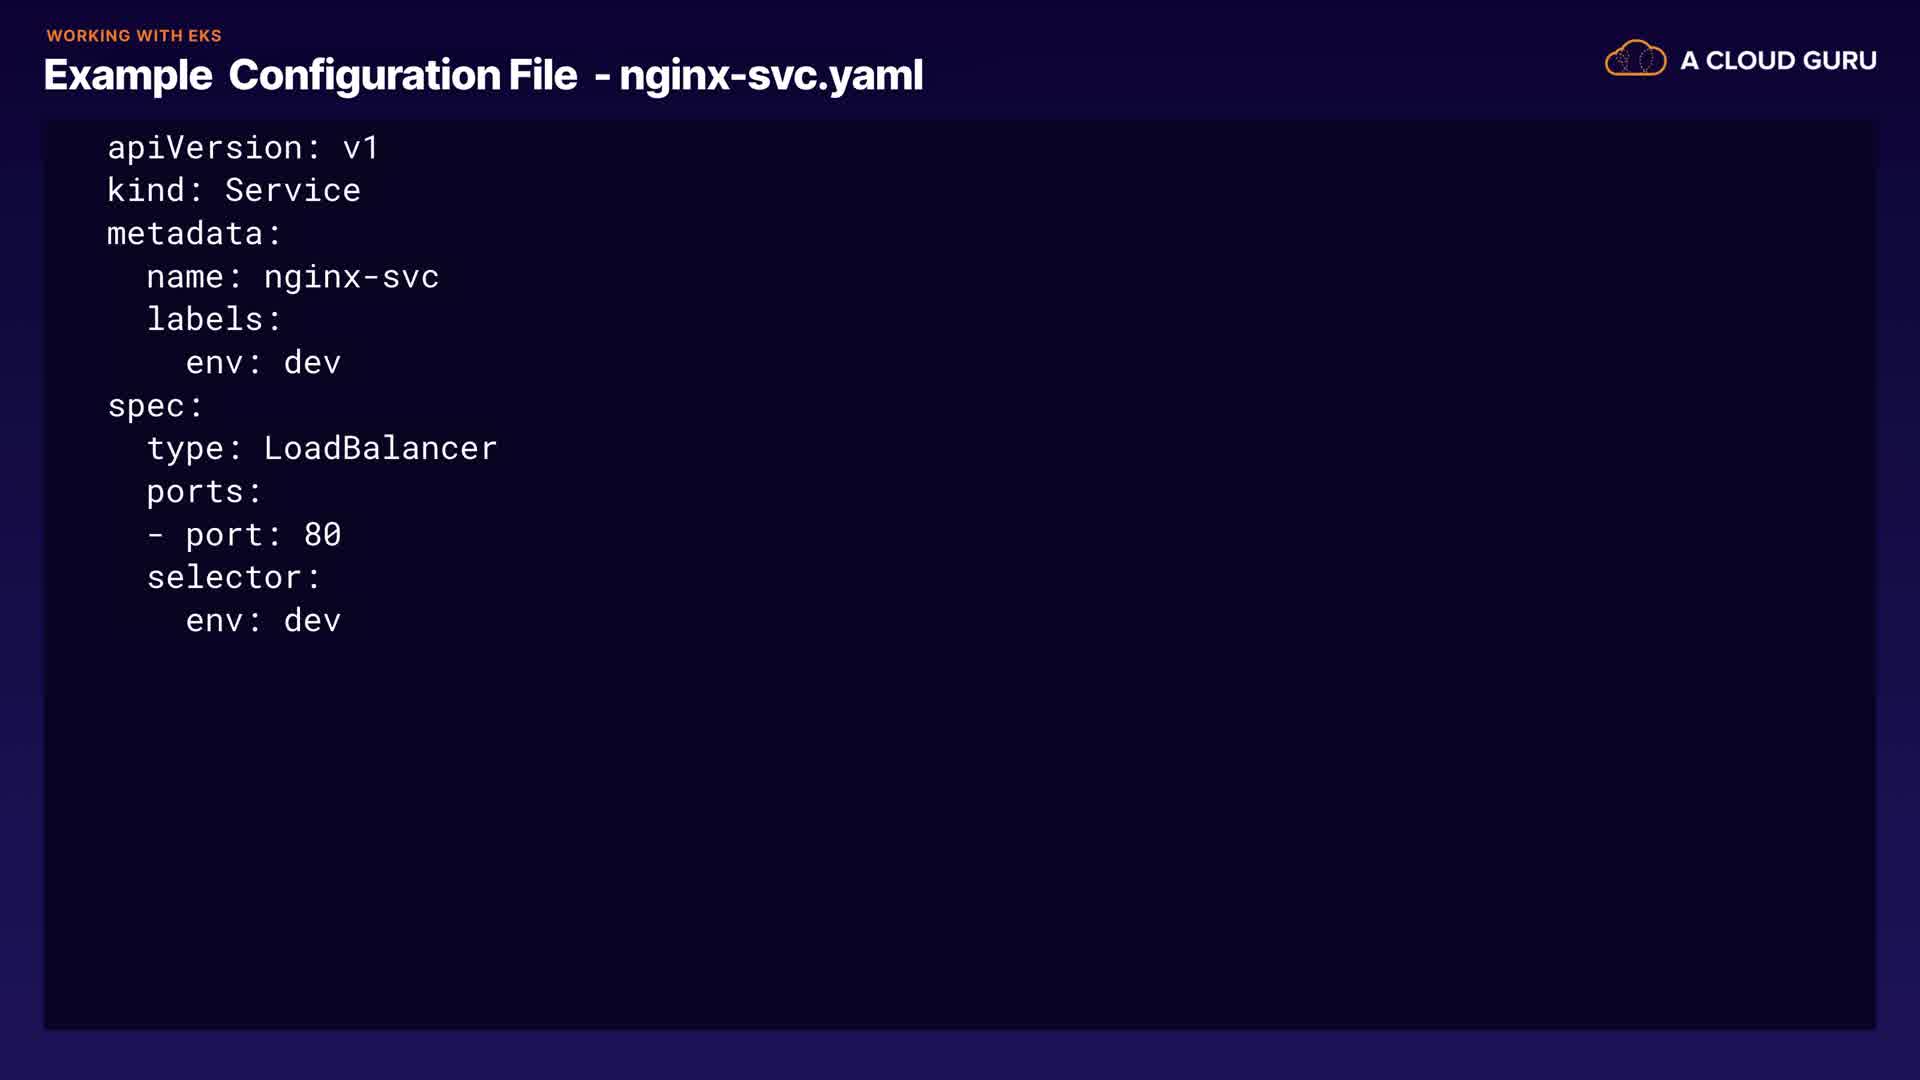Screen dimensions: 1920x1080
Task: Click the port number 80
Action: click(x=322, y=535)
